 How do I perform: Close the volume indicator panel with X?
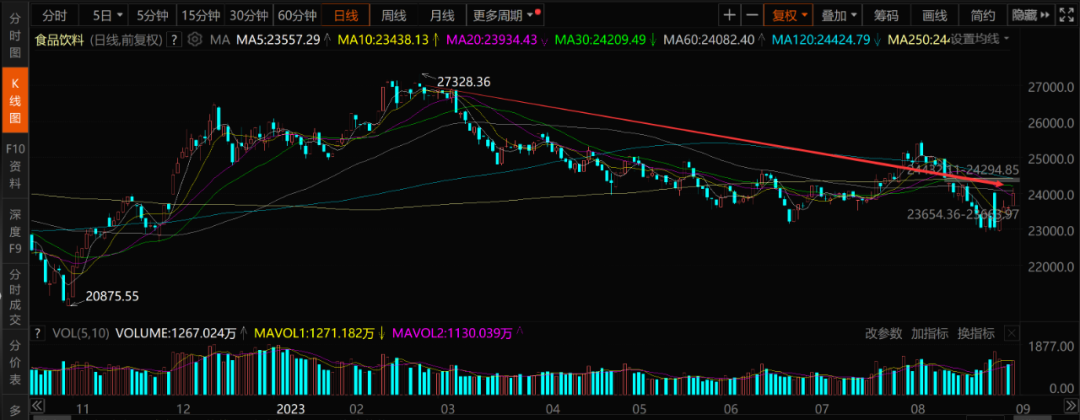click(x=1012, y=334)
